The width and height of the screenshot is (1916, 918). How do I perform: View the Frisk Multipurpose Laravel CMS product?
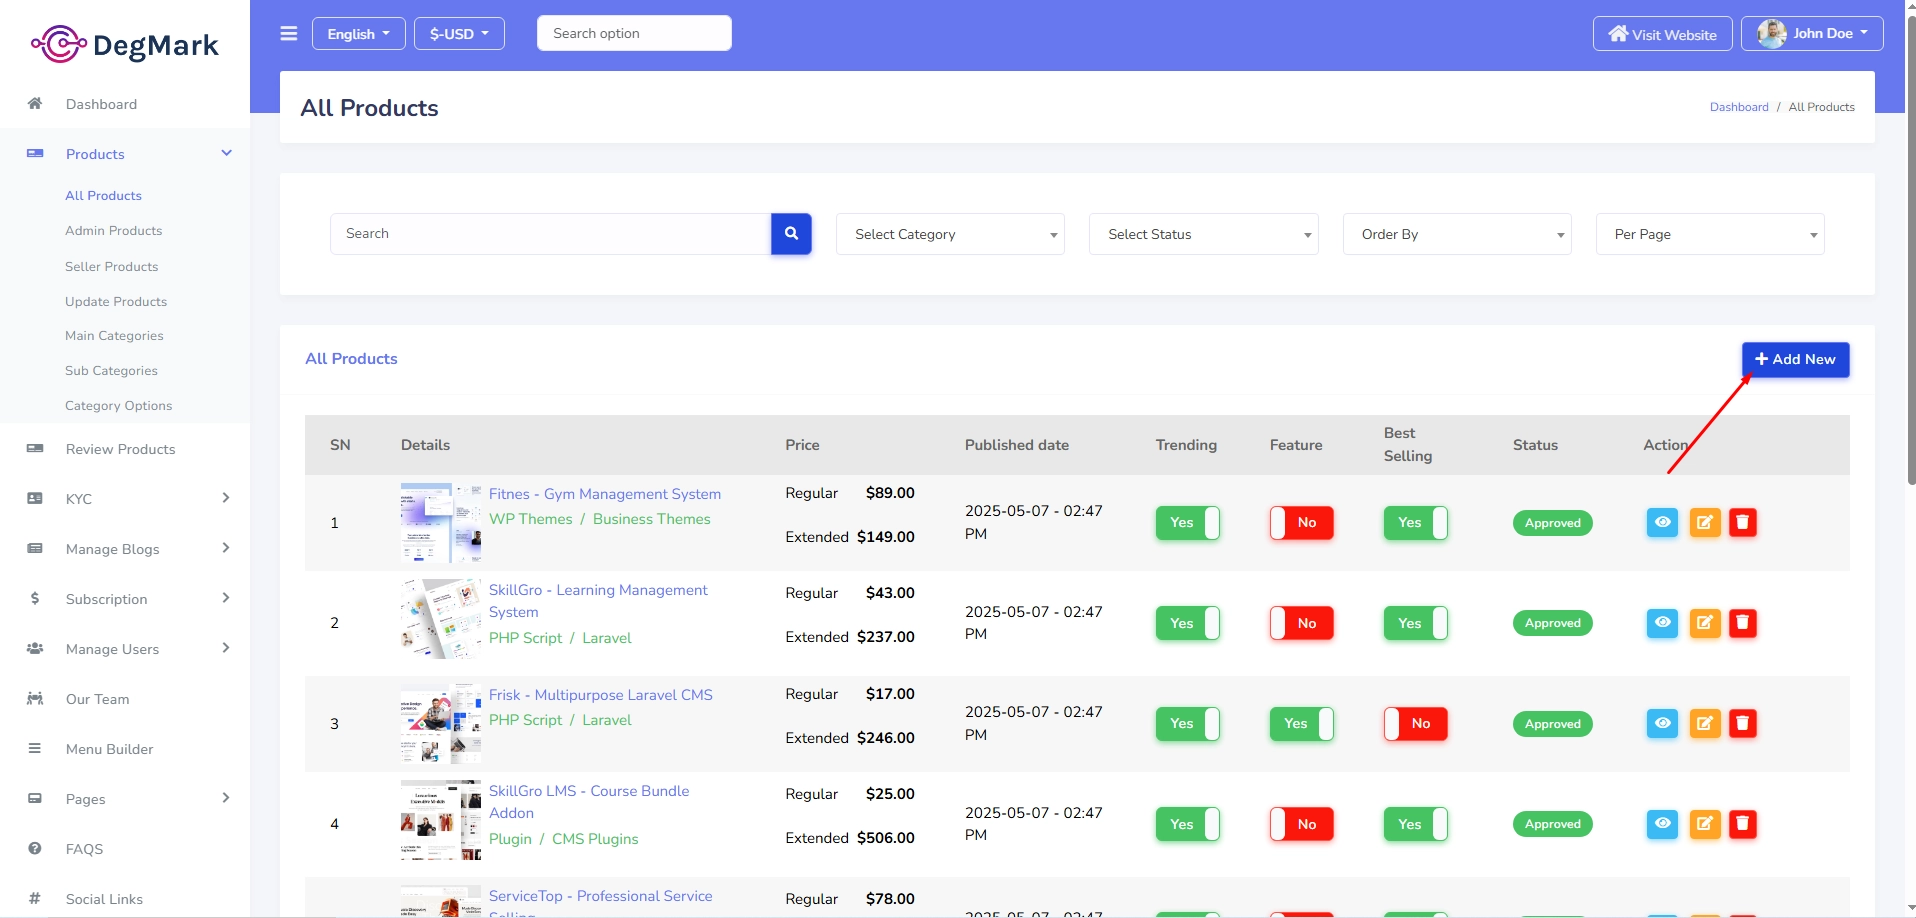[x=1662, y=723]
